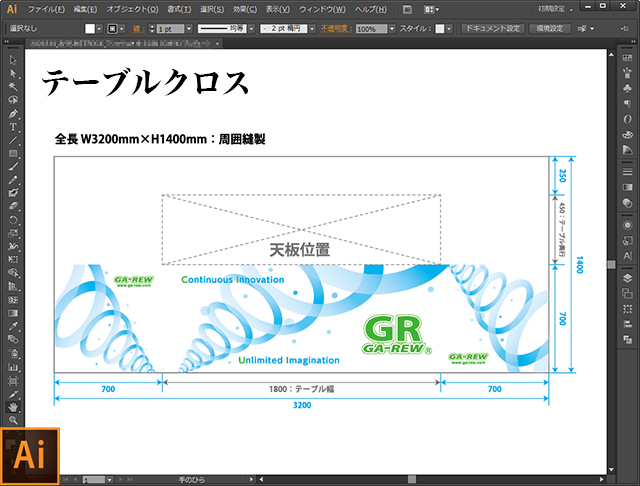Viewport: 640px width, 486px height.
Task: Open the 初期設定 workspace switcher
Action: [555, 9]
